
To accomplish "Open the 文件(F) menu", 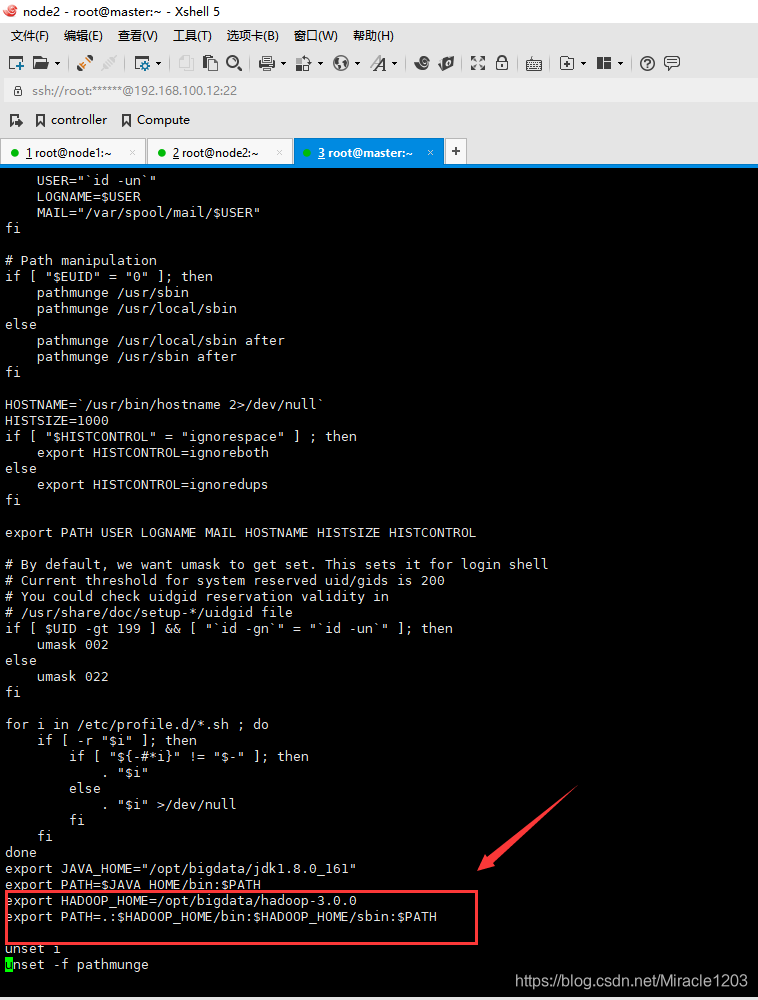I will pos(30,36).
